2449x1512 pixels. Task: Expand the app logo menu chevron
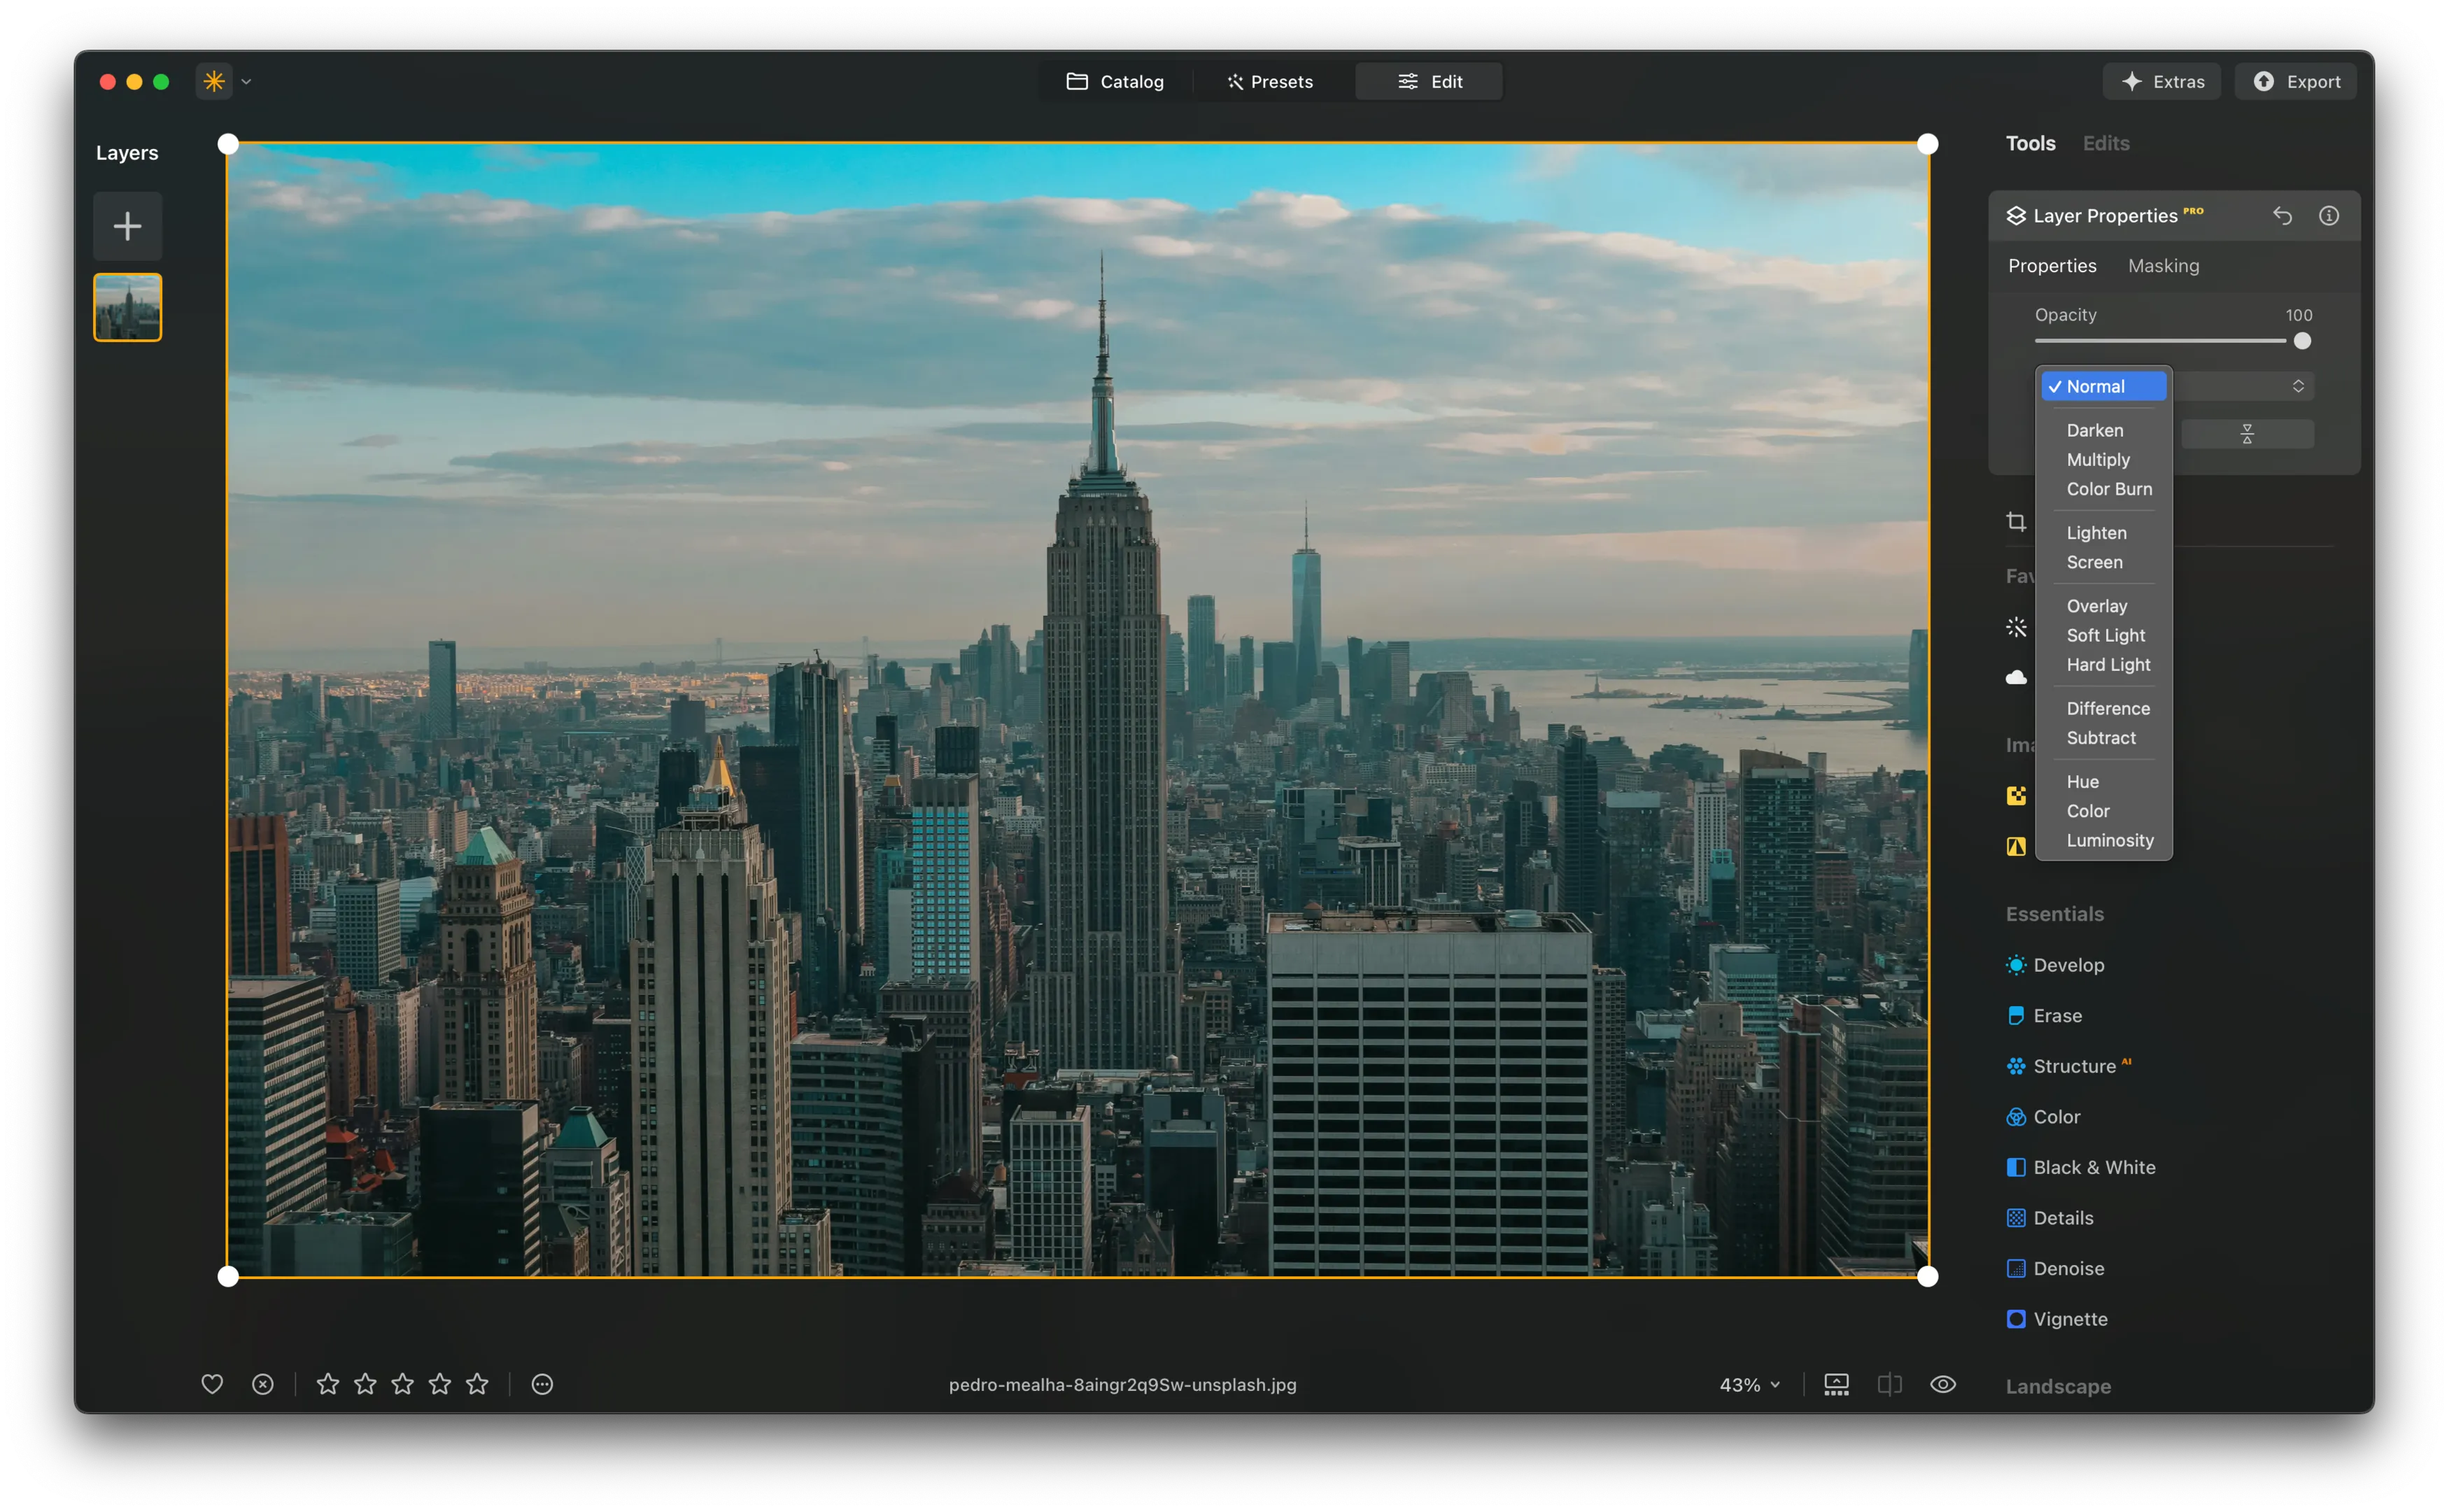pos(246,82)
